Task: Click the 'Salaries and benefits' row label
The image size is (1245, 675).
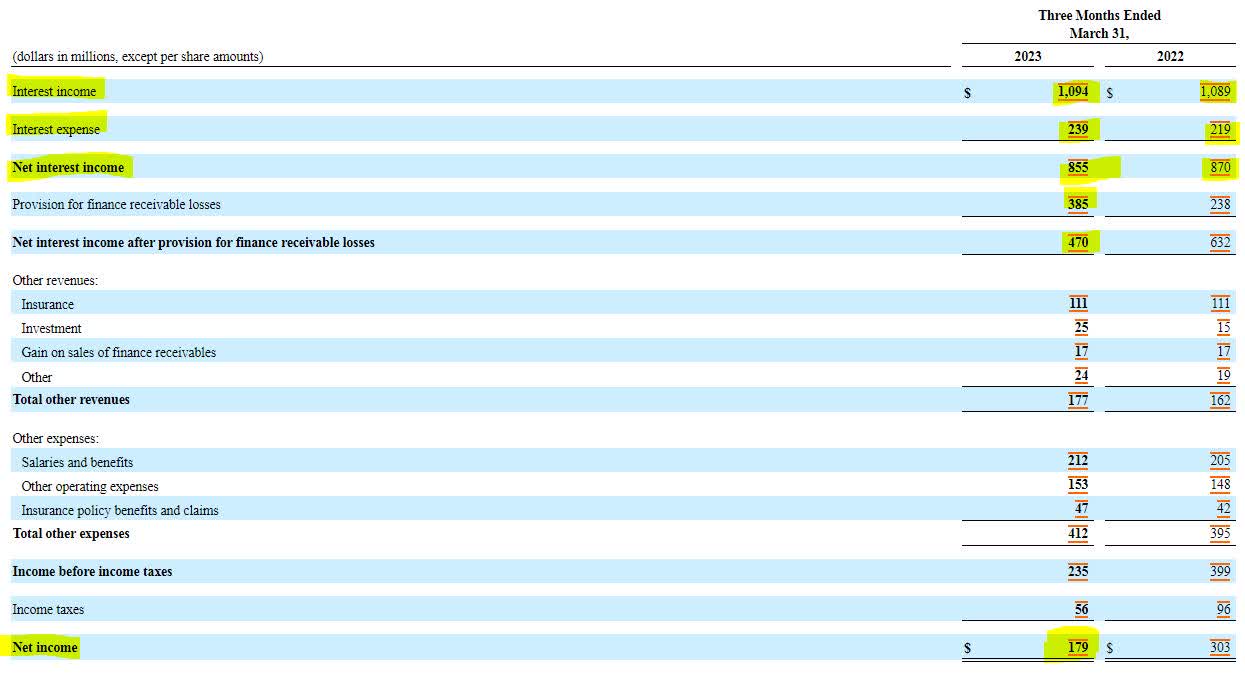Action: click(x=78, y=462)
